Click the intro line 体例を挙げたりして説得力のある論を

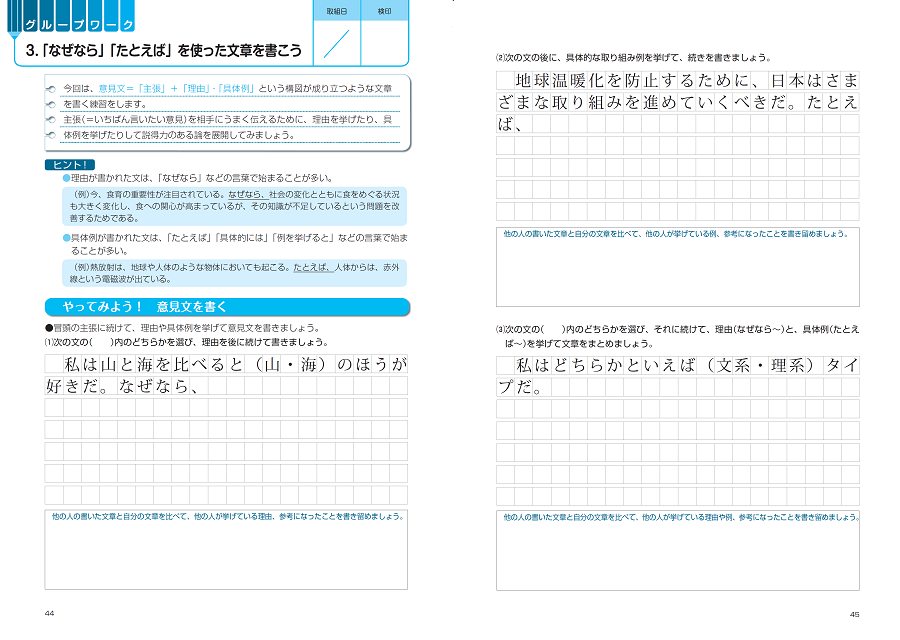179,135
